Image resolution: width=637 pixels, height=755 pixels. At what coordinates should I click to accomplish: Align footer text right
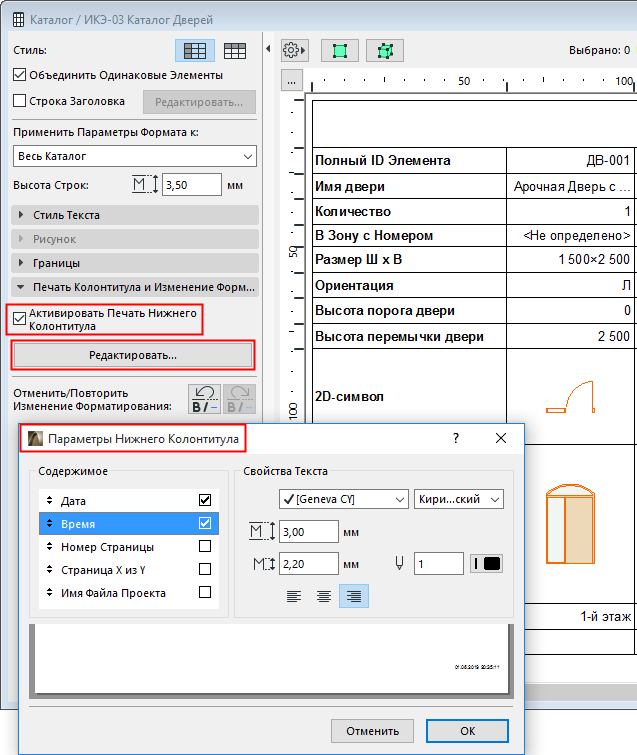(x=354, y=596)
